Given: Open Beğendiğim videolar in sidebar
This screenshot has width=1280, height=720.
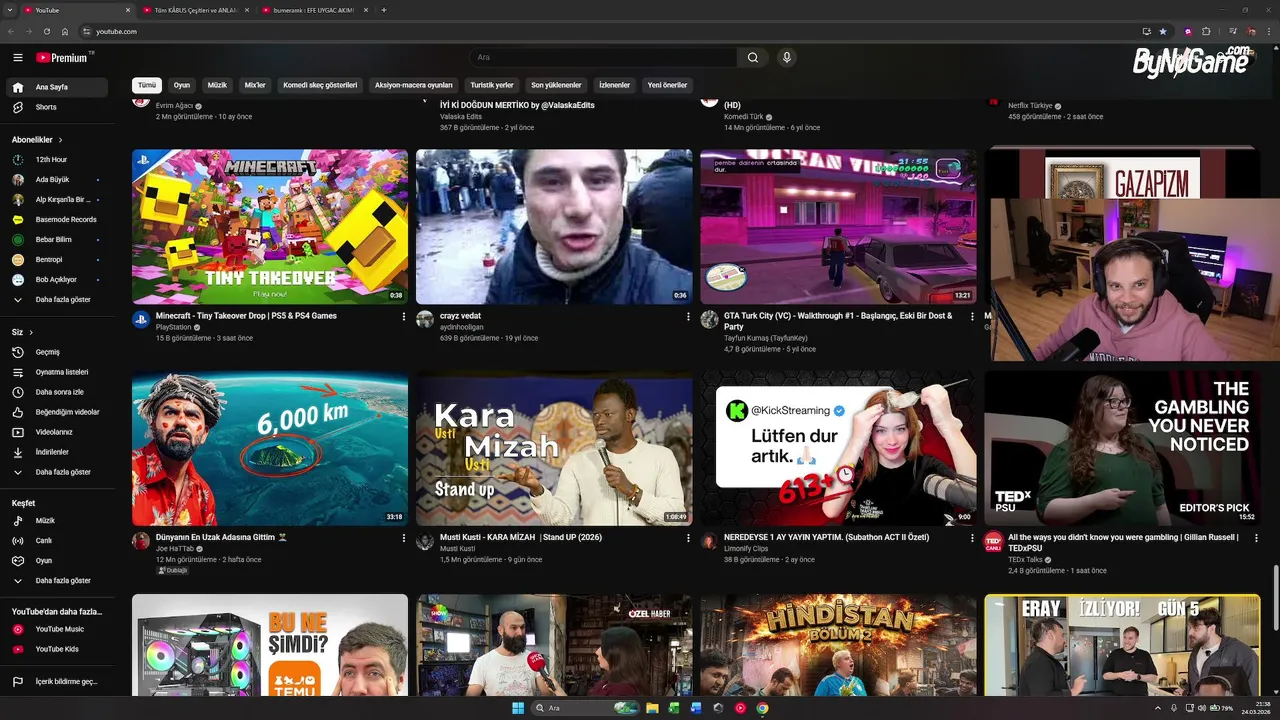Looking at the screenshot, I should (x=55, y=412).
